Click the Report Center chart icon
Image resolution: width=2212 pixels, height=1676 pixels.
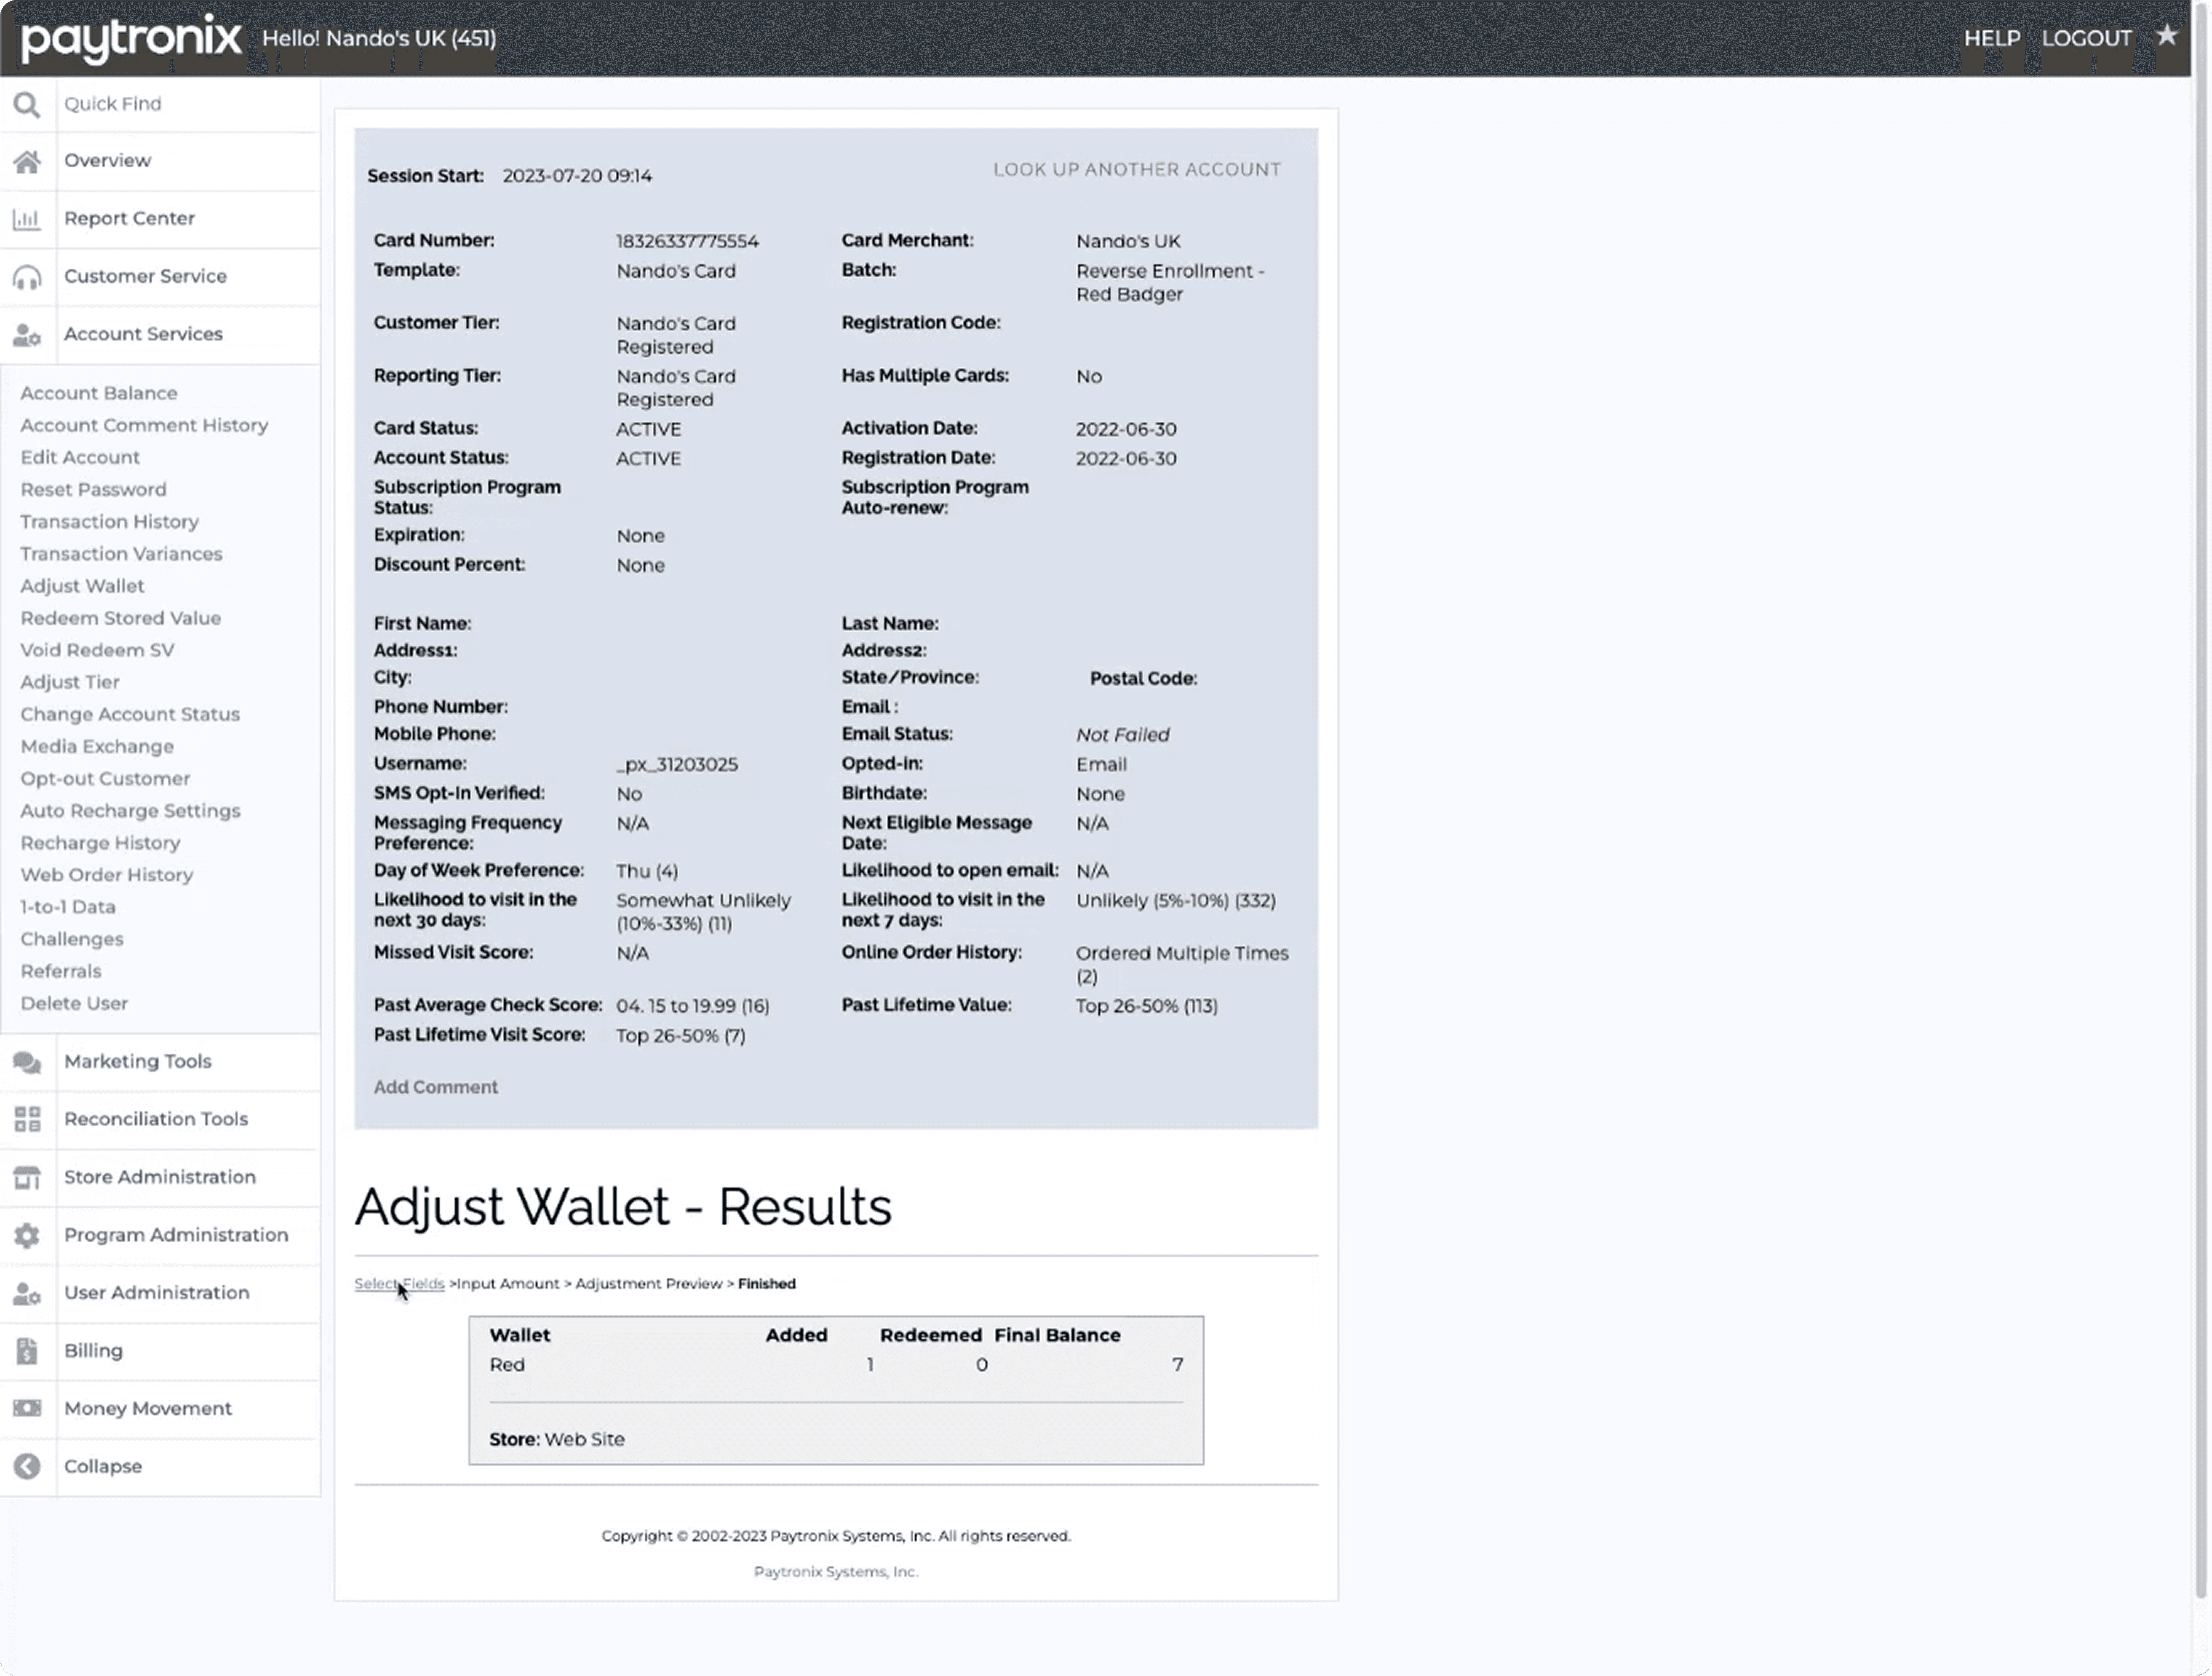27,219
